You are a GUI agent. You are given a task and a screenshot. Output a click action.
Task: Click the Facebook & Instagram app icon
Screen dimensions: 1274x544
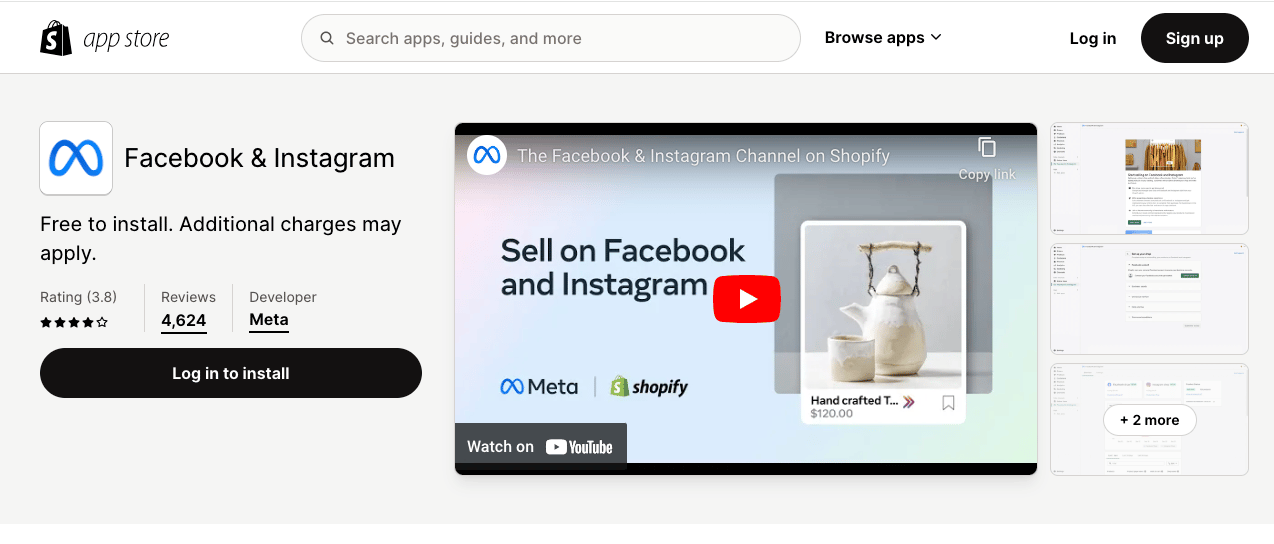pos(76,158)
